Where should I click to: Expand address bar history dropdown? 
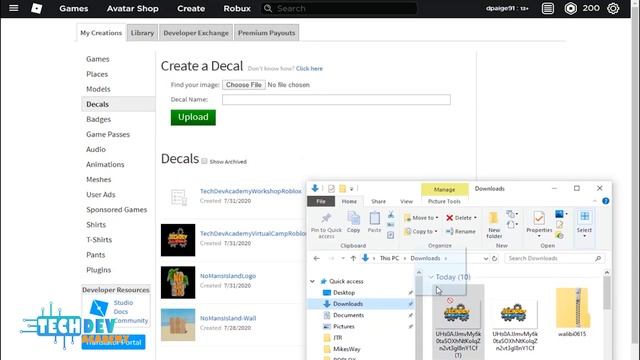coord(486,258)
